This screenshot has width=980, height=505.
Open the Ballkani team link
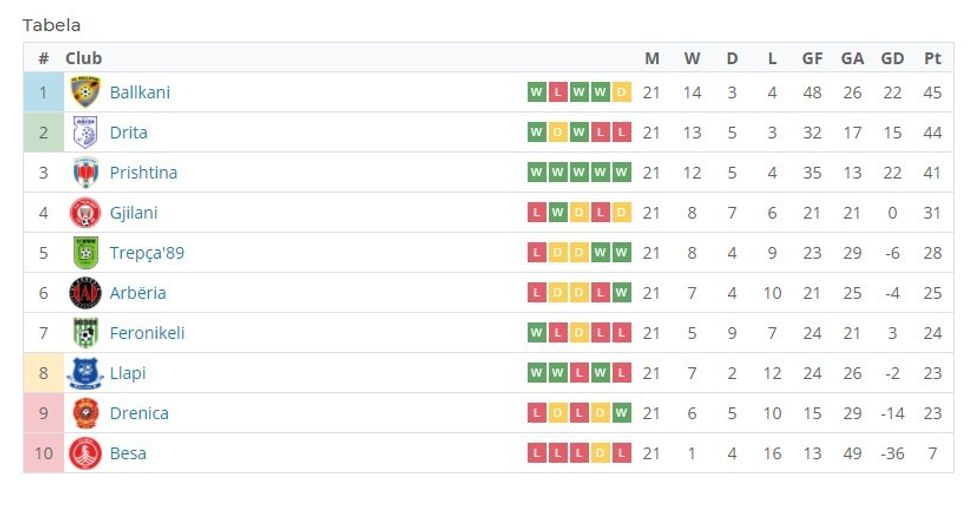click(140, 92)
